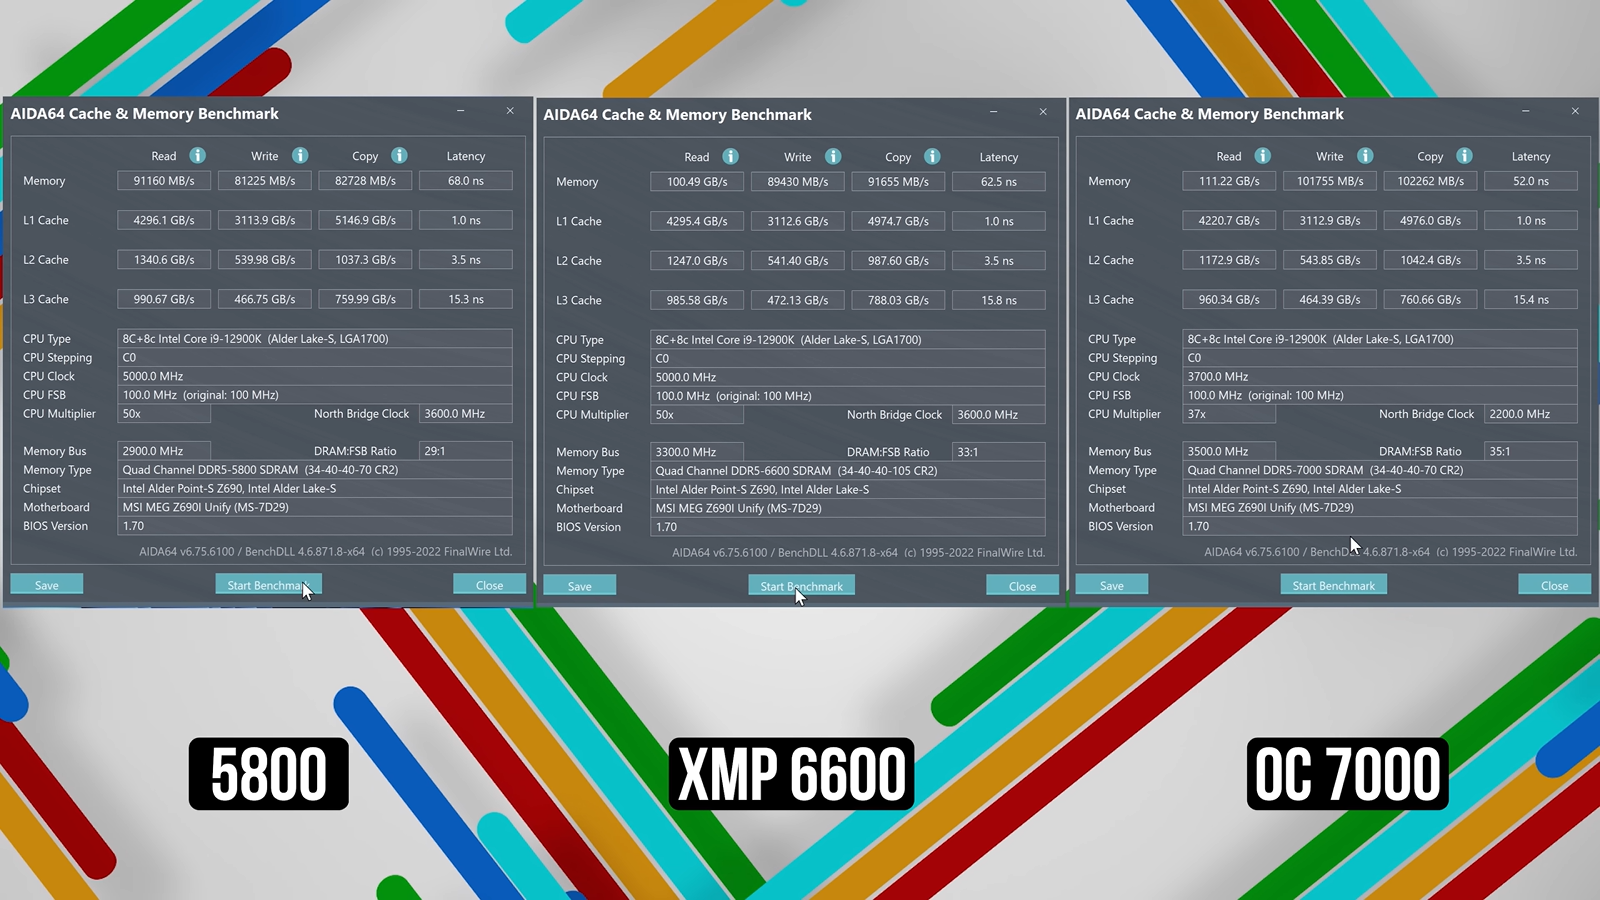The width and height of the screenshot is (1600, 900).
Task: Click Memory Type field Quad Channel DDR5-6600 SDRAM
Action: click(848, 471)
